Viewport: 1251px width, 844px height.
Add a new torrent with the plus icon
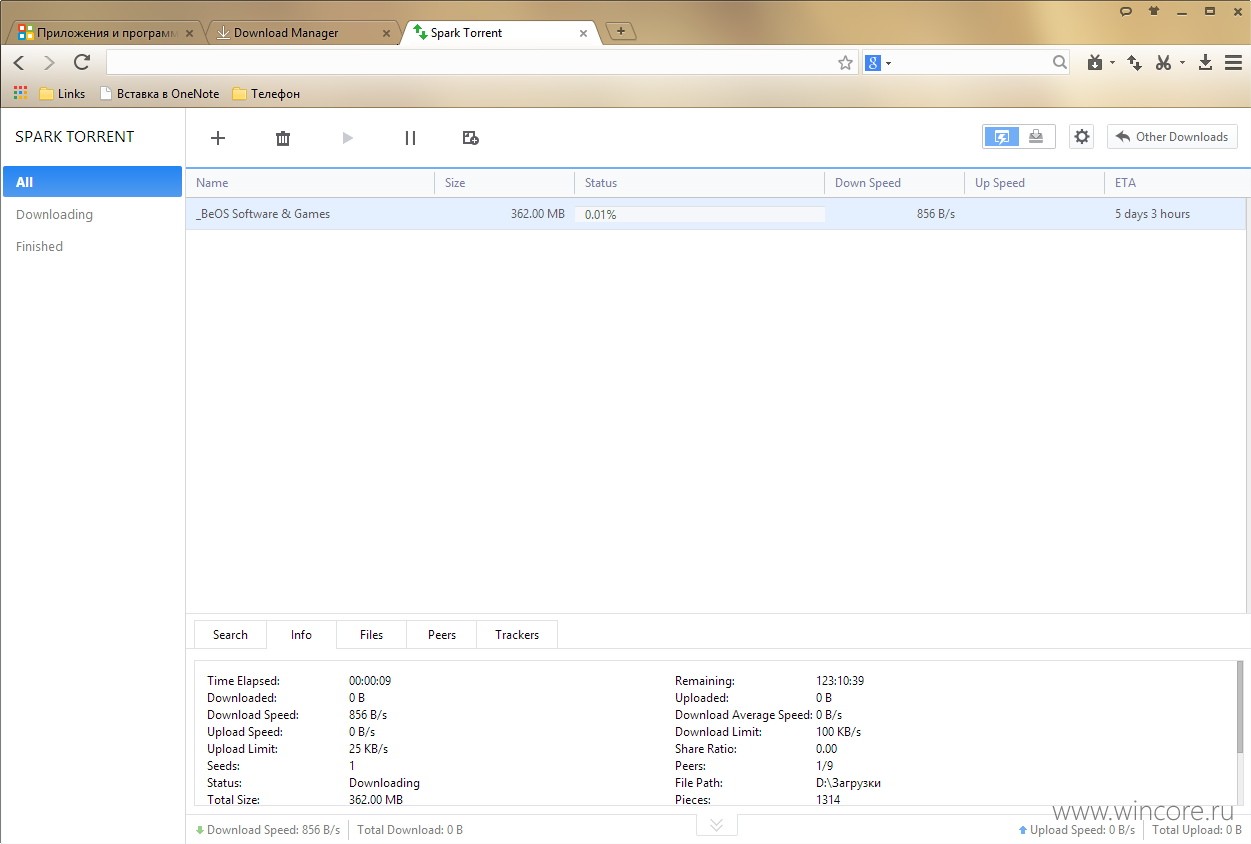click(x=218, y=138)
